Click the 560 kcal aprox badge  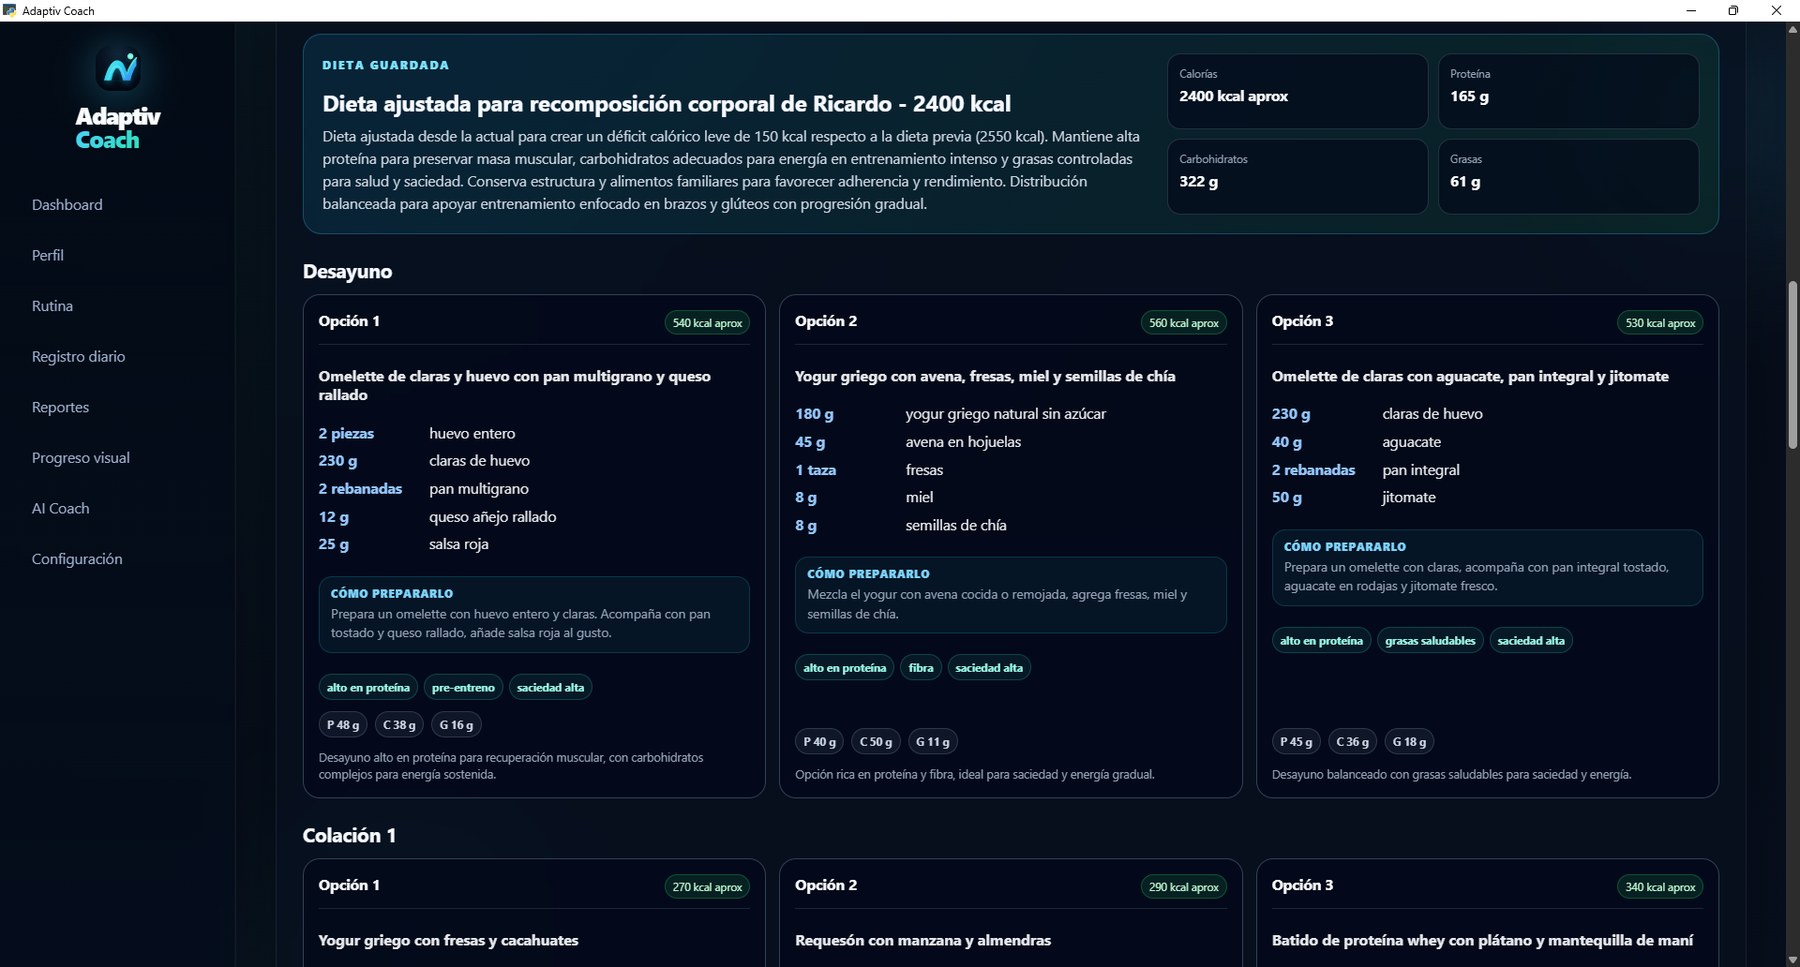pos(1184,323)
